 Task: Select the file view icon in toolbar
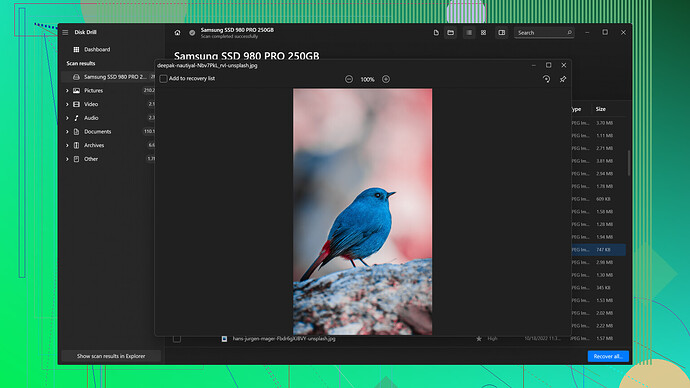[x=436, y=33]
